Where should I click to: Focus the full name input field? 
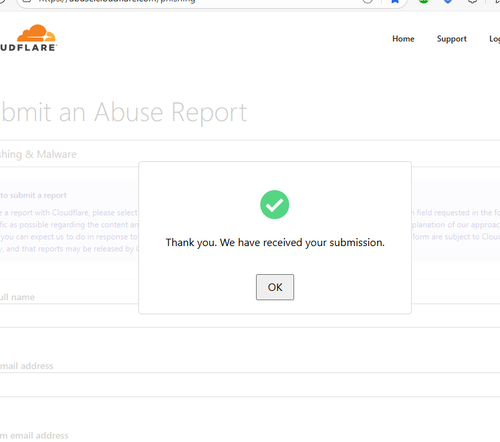[x=250, y=315]
